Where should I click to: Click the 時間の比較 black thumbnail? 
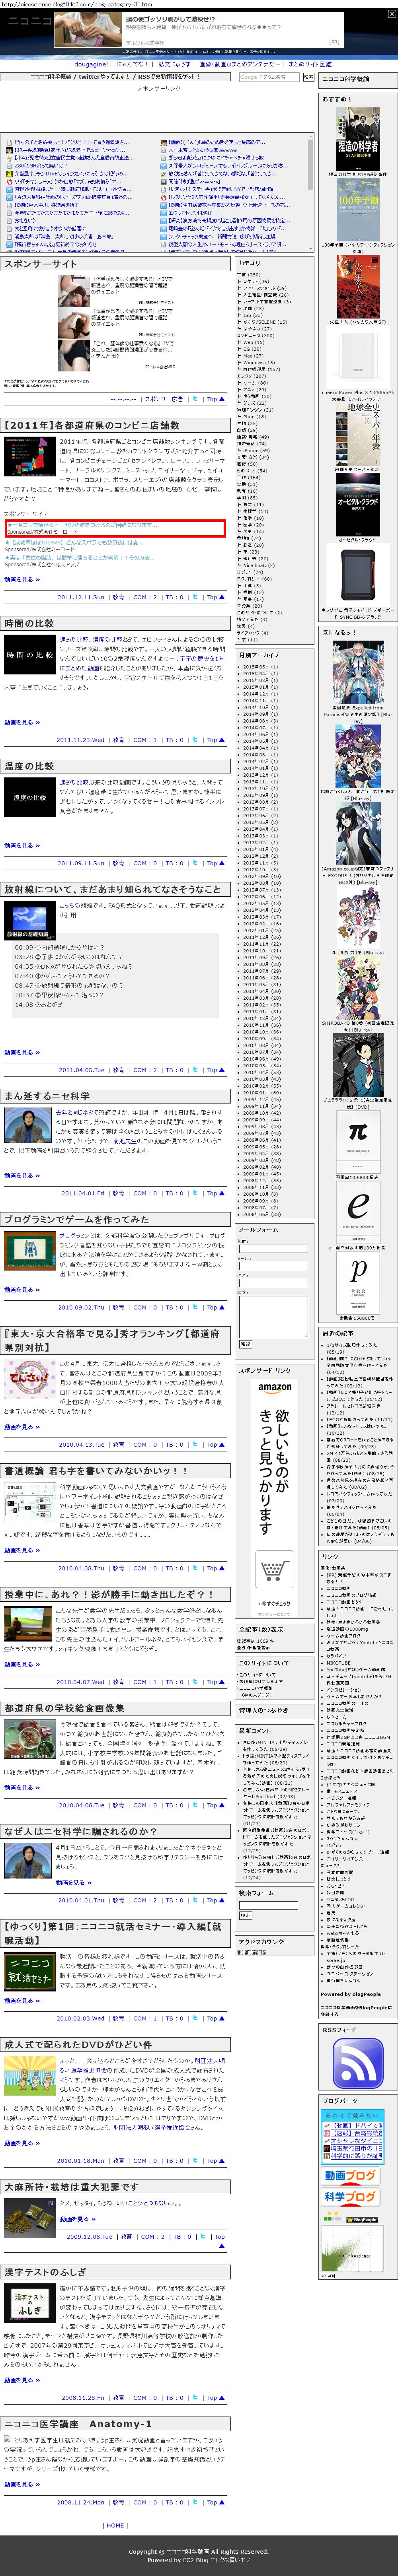pyautogui.click(x=29, y=655)
